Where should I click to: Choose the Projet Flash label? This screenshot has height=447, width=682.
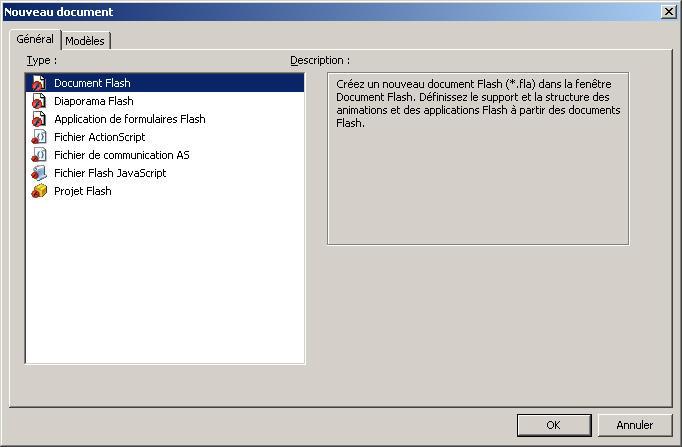click(83, 191)
